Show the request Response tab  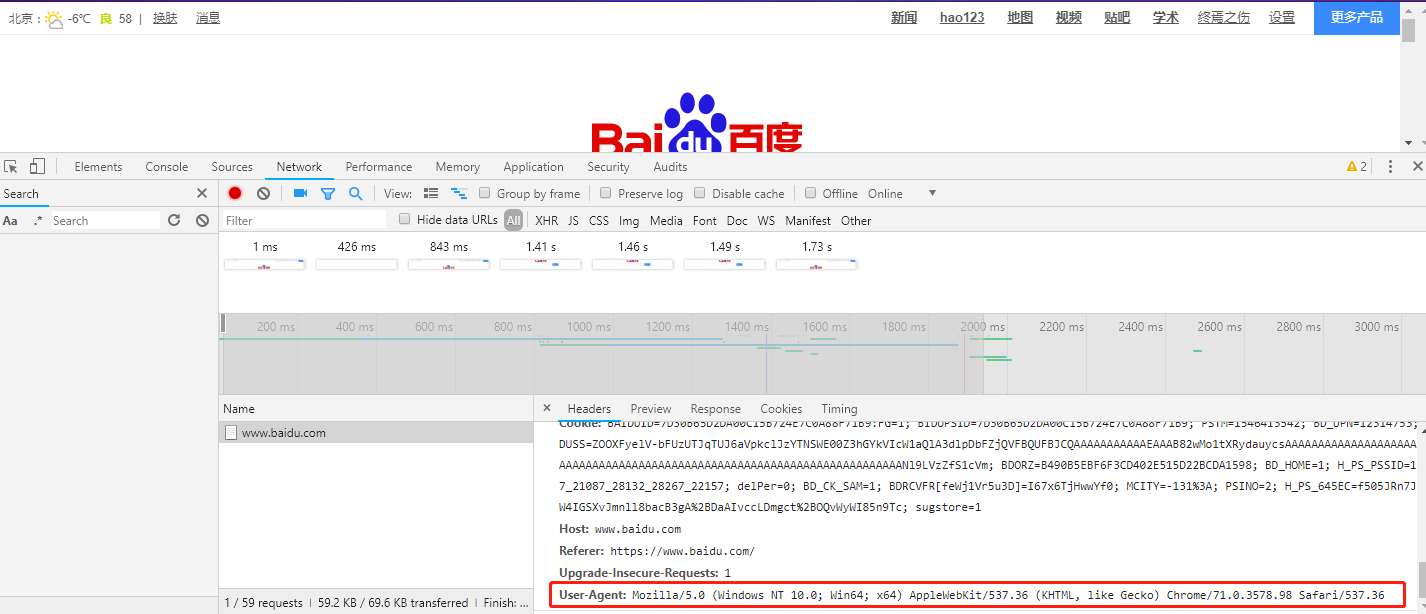[x=716, y=409]
